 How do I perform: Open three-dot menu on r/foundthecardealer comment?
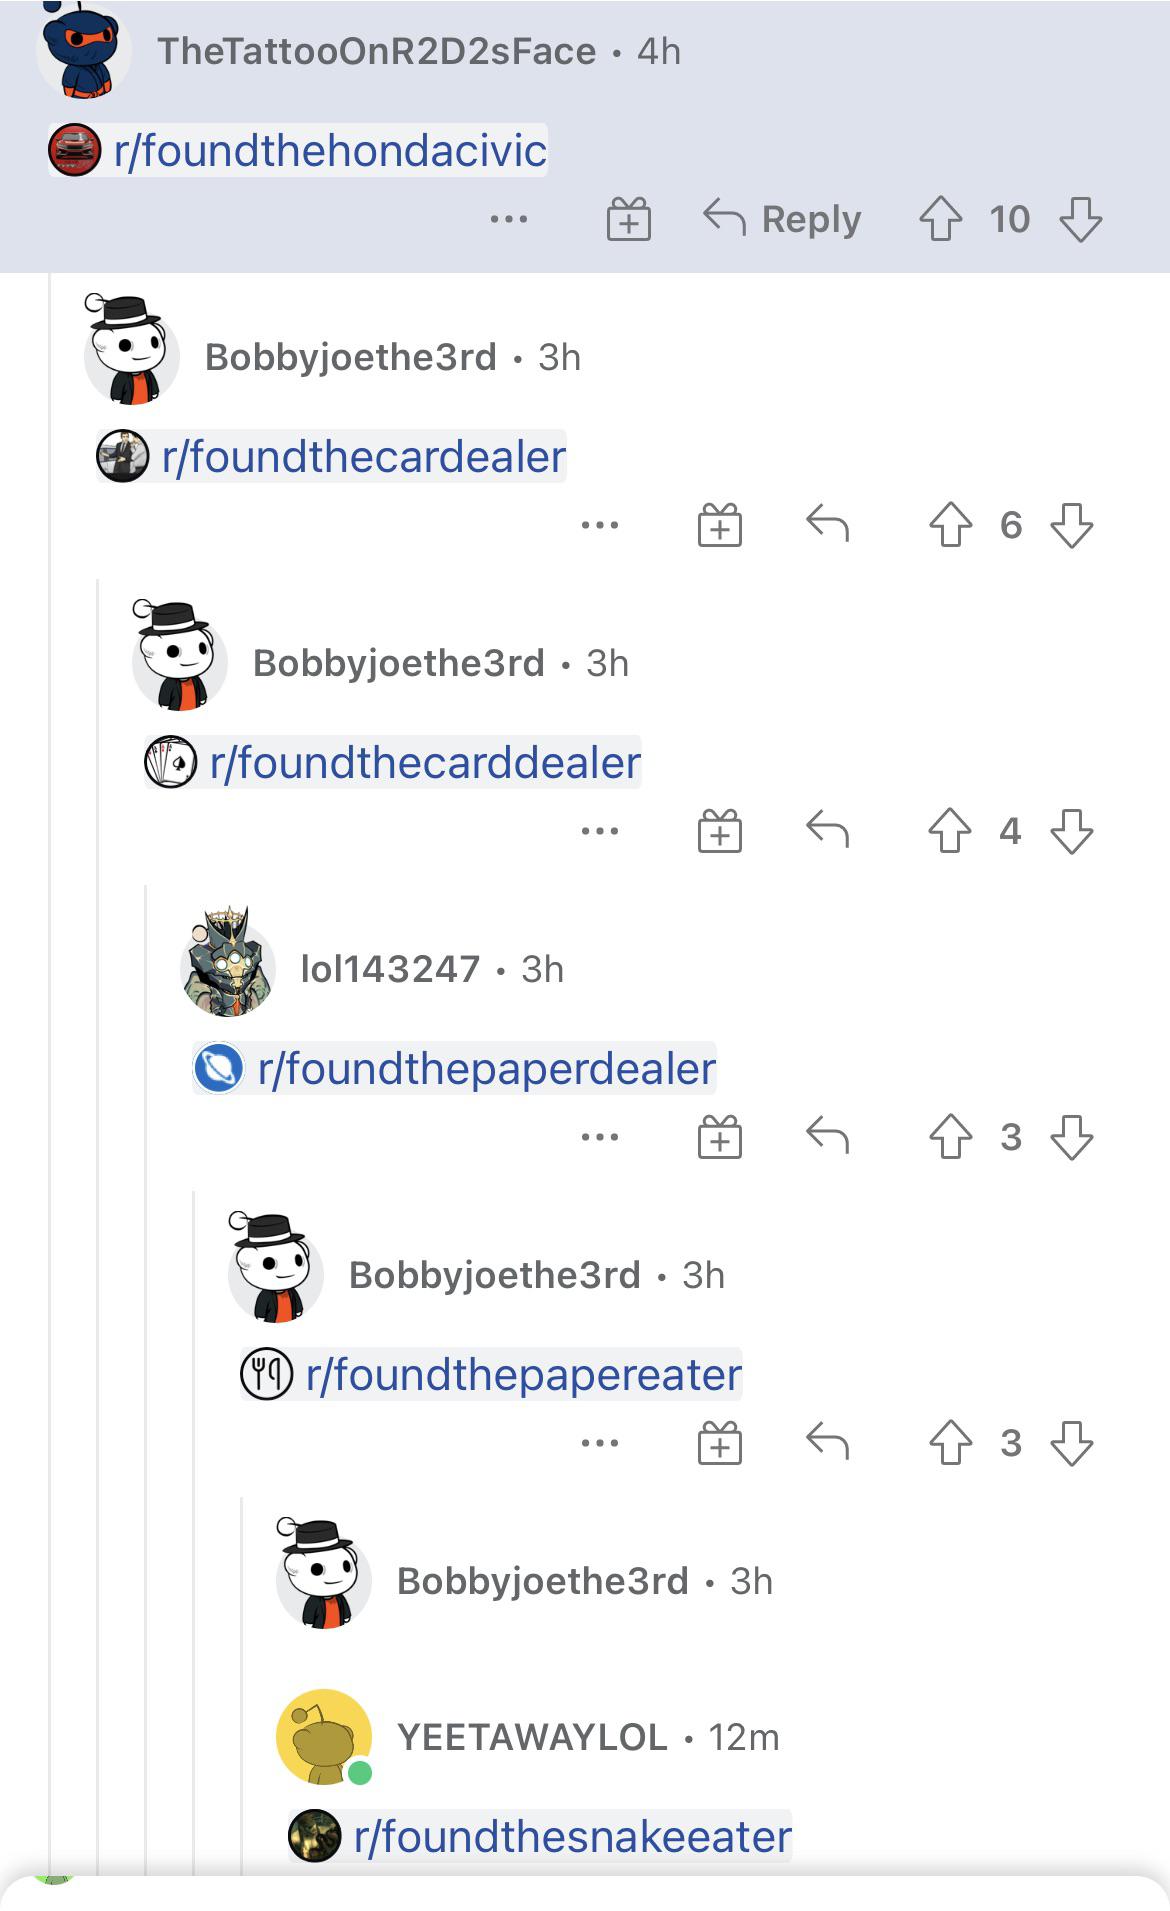click(600, 525)
